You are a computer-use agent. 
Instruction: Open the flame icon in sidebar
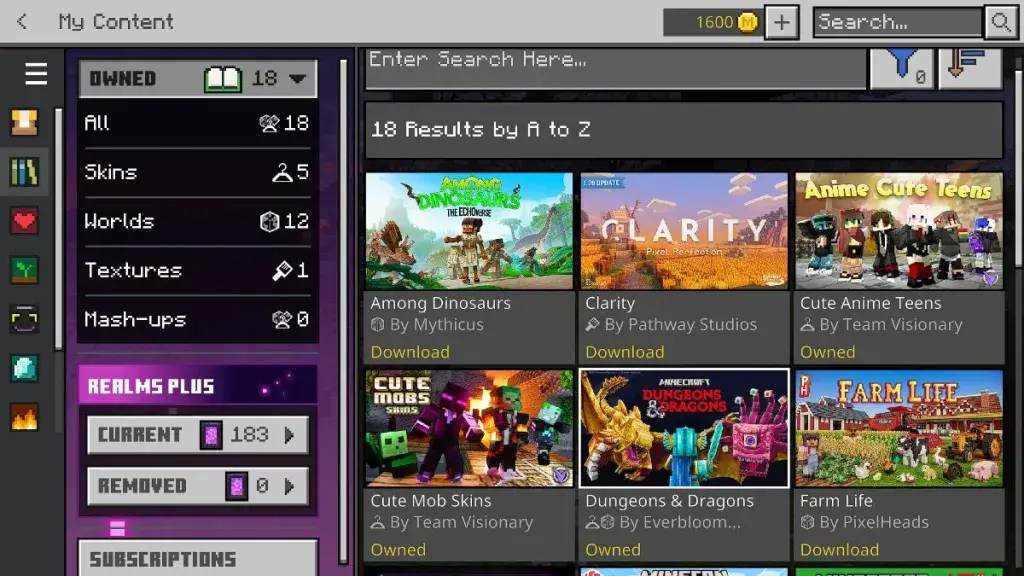(x=24, y=417)
